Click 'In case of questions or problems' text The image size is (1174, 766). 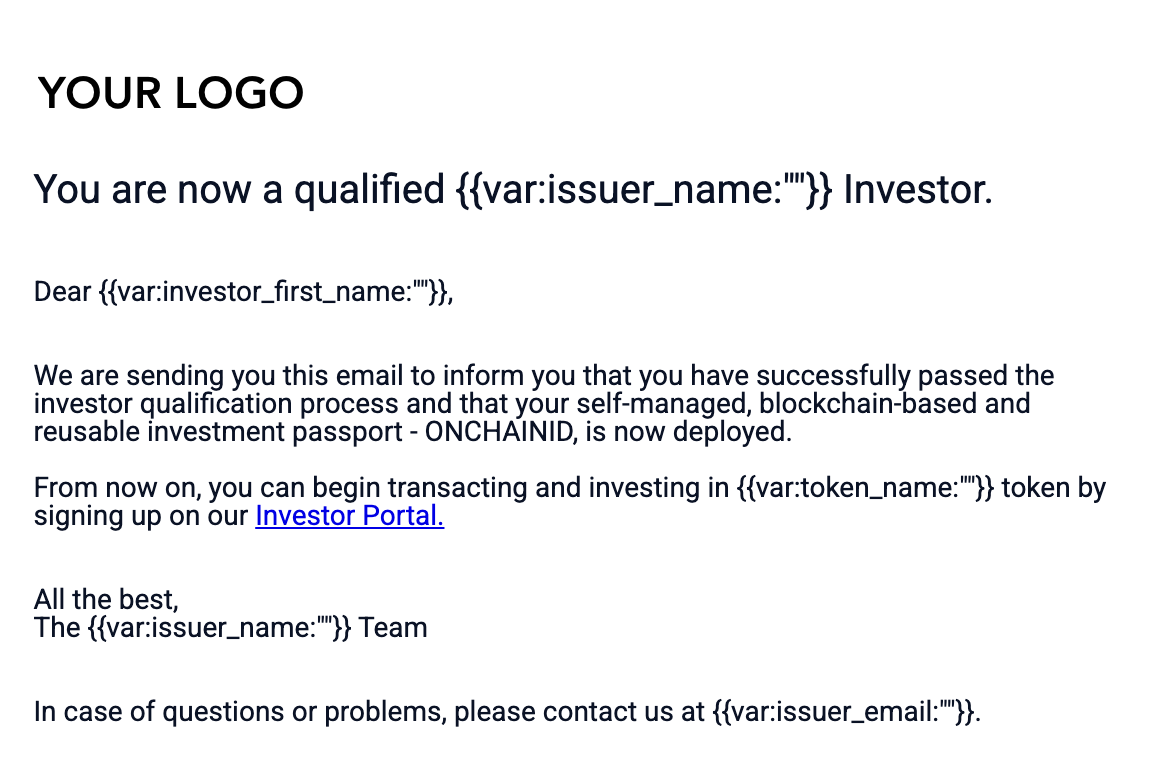pyautogui.click(x=240, y=711)
